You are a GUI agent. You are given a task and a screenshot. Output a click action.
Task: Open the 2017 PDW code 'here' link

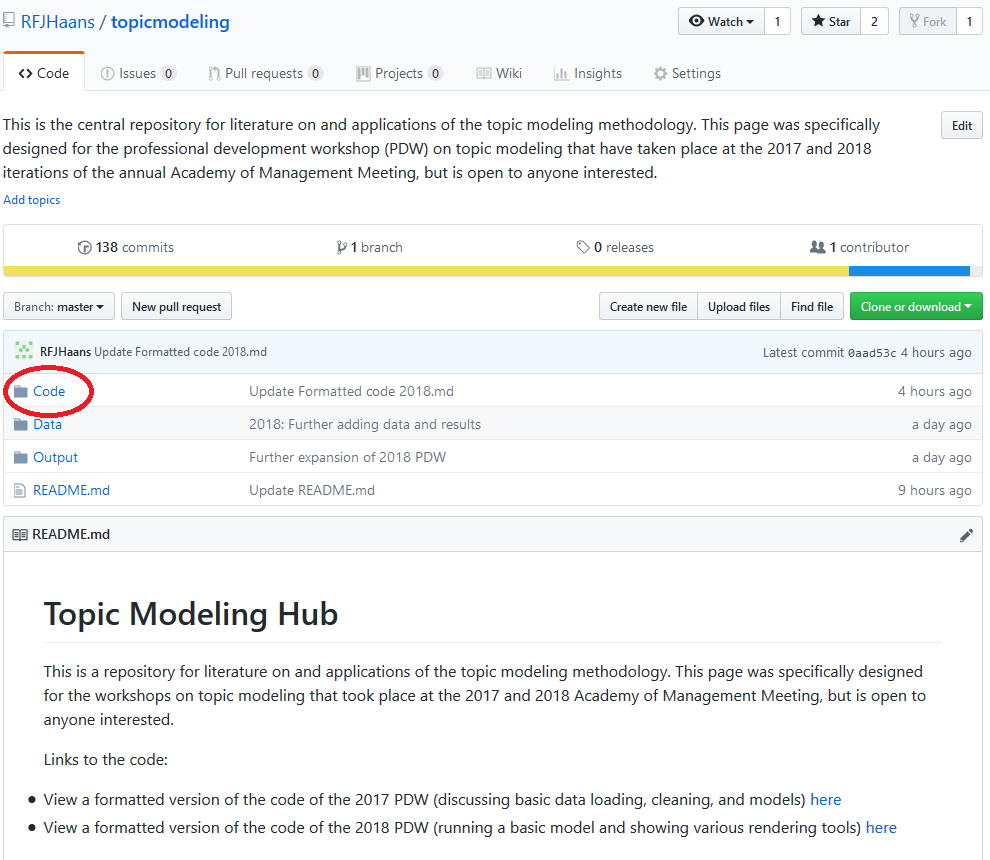(825, 799)
